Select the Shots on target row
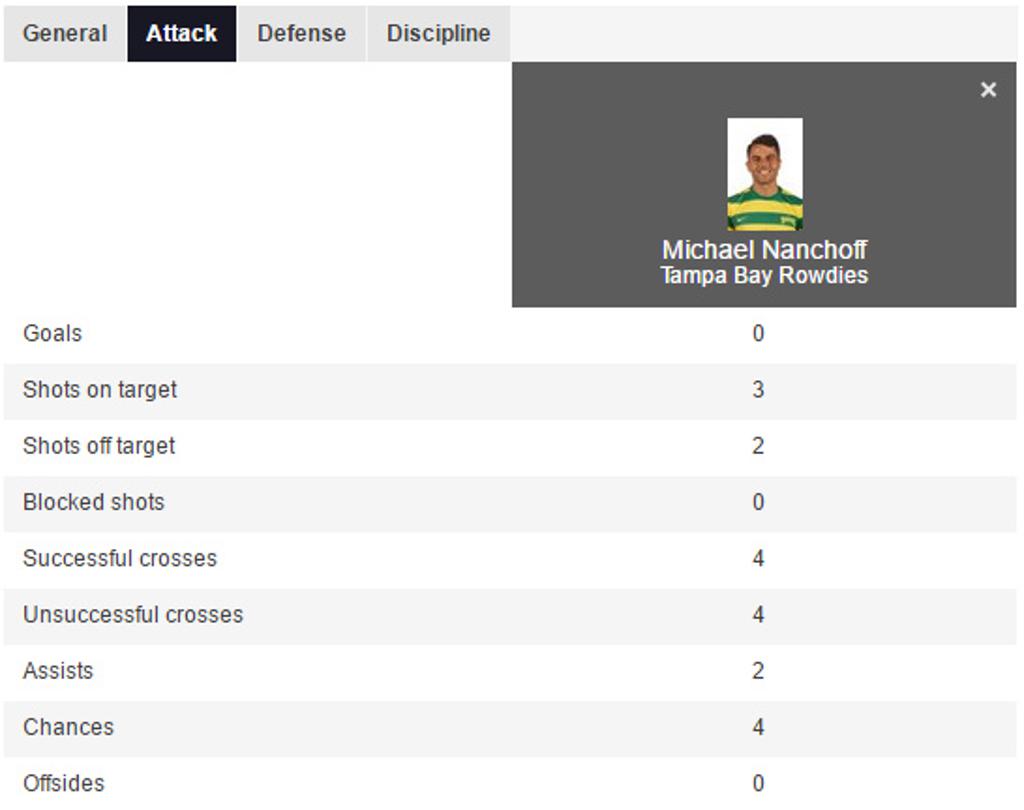1024x810 pixels. click(510, 391)
